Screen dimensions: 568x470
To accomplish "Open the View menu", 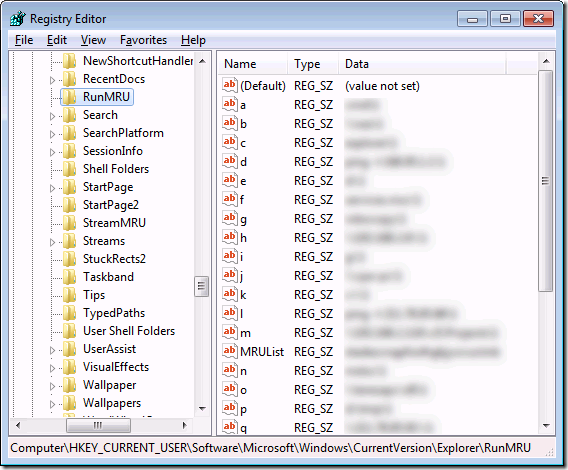I will click(x=93, y=40).
